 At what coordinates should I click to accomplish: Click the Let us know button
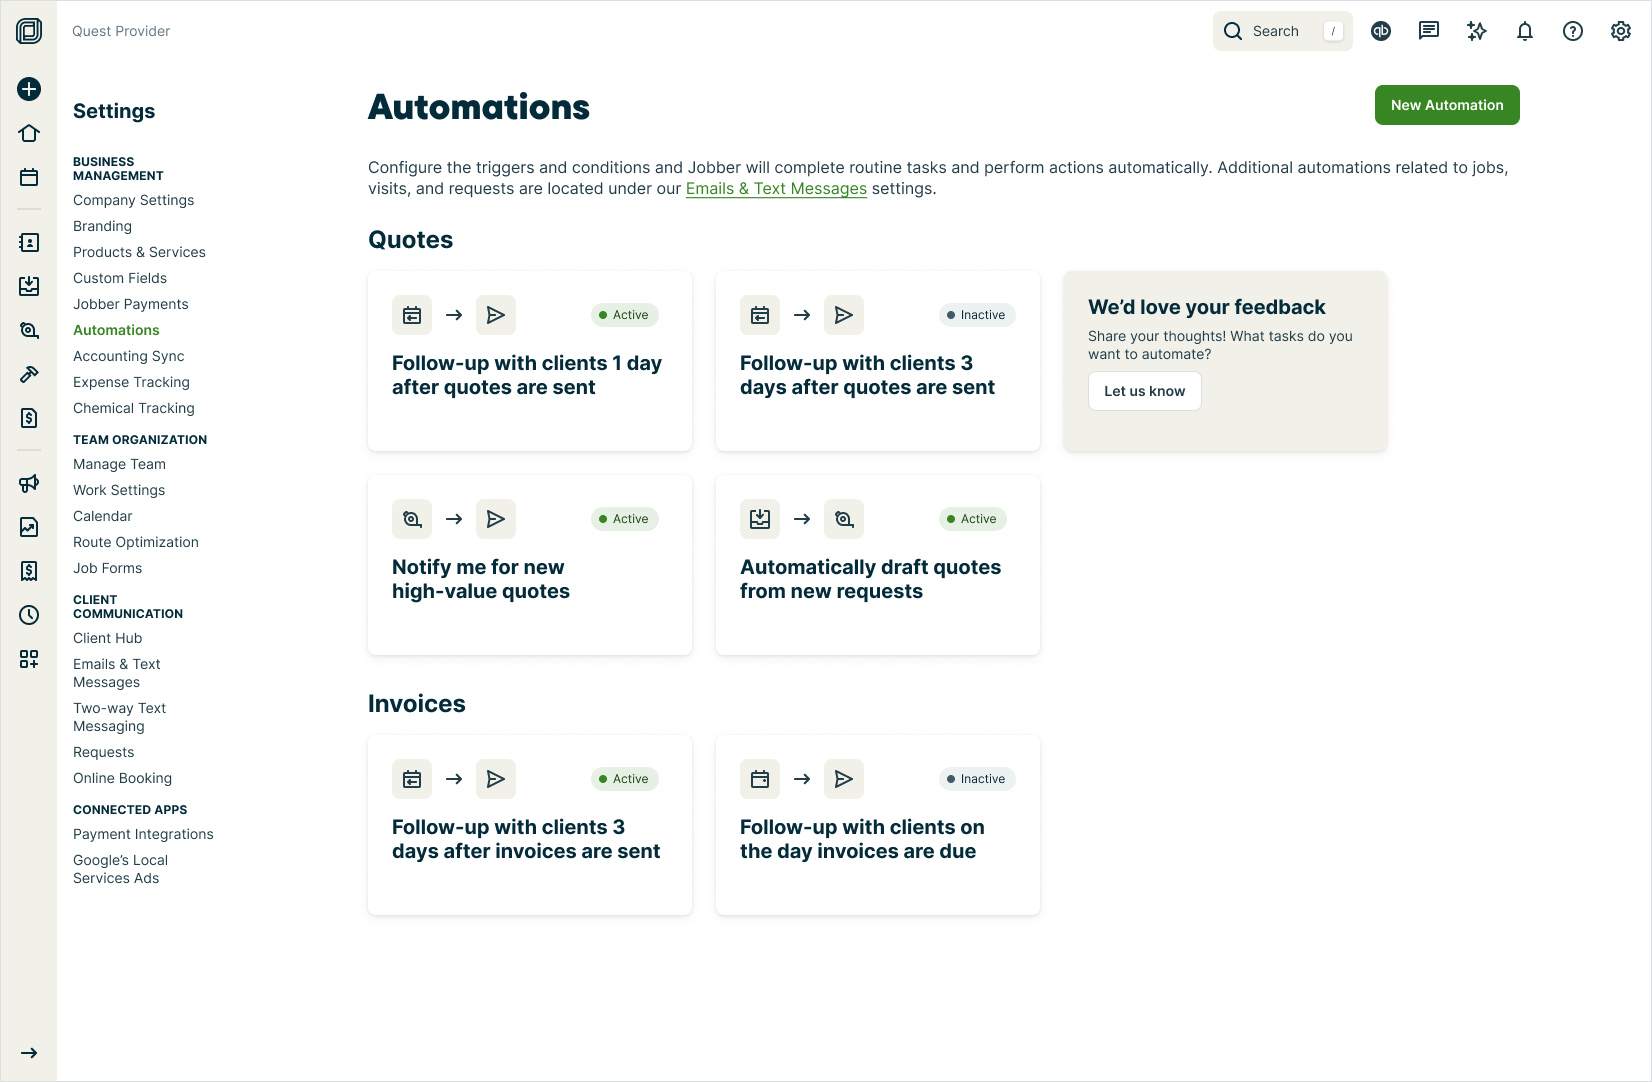[1144, 391]
